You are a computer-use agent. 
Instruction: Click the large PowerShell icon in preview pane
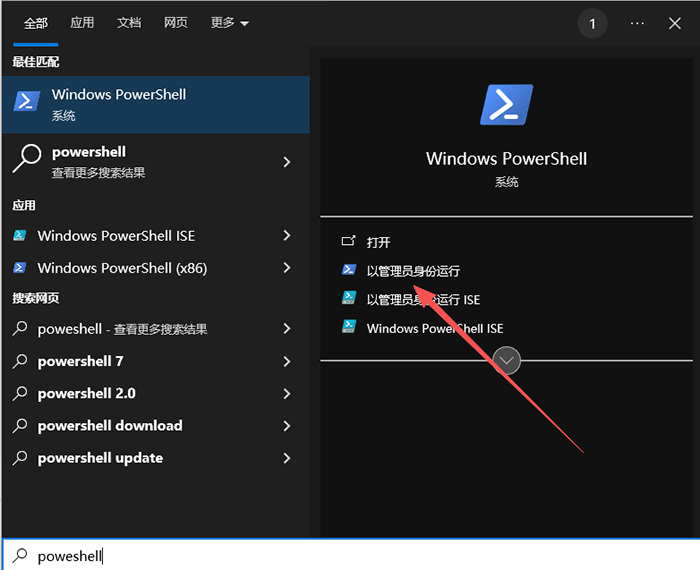coord(506,104)
